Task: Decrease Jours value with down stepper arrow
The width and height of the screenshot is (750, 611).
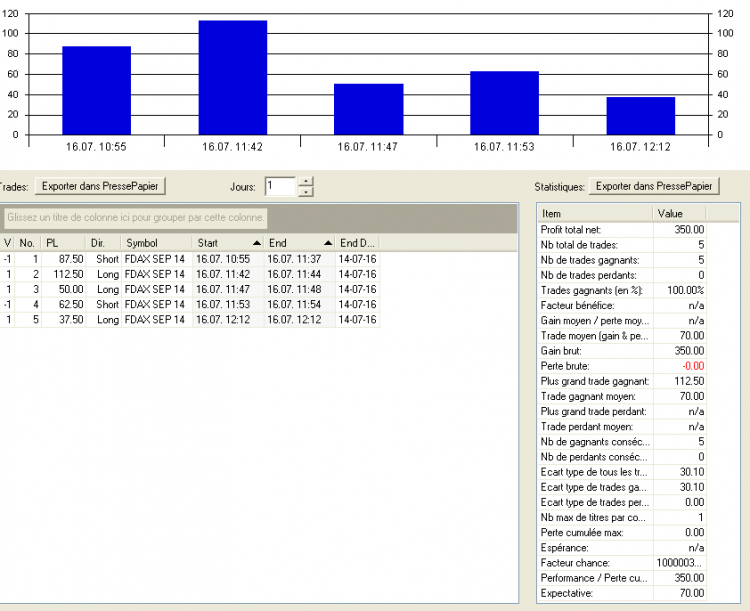Action: coord(306,192)
